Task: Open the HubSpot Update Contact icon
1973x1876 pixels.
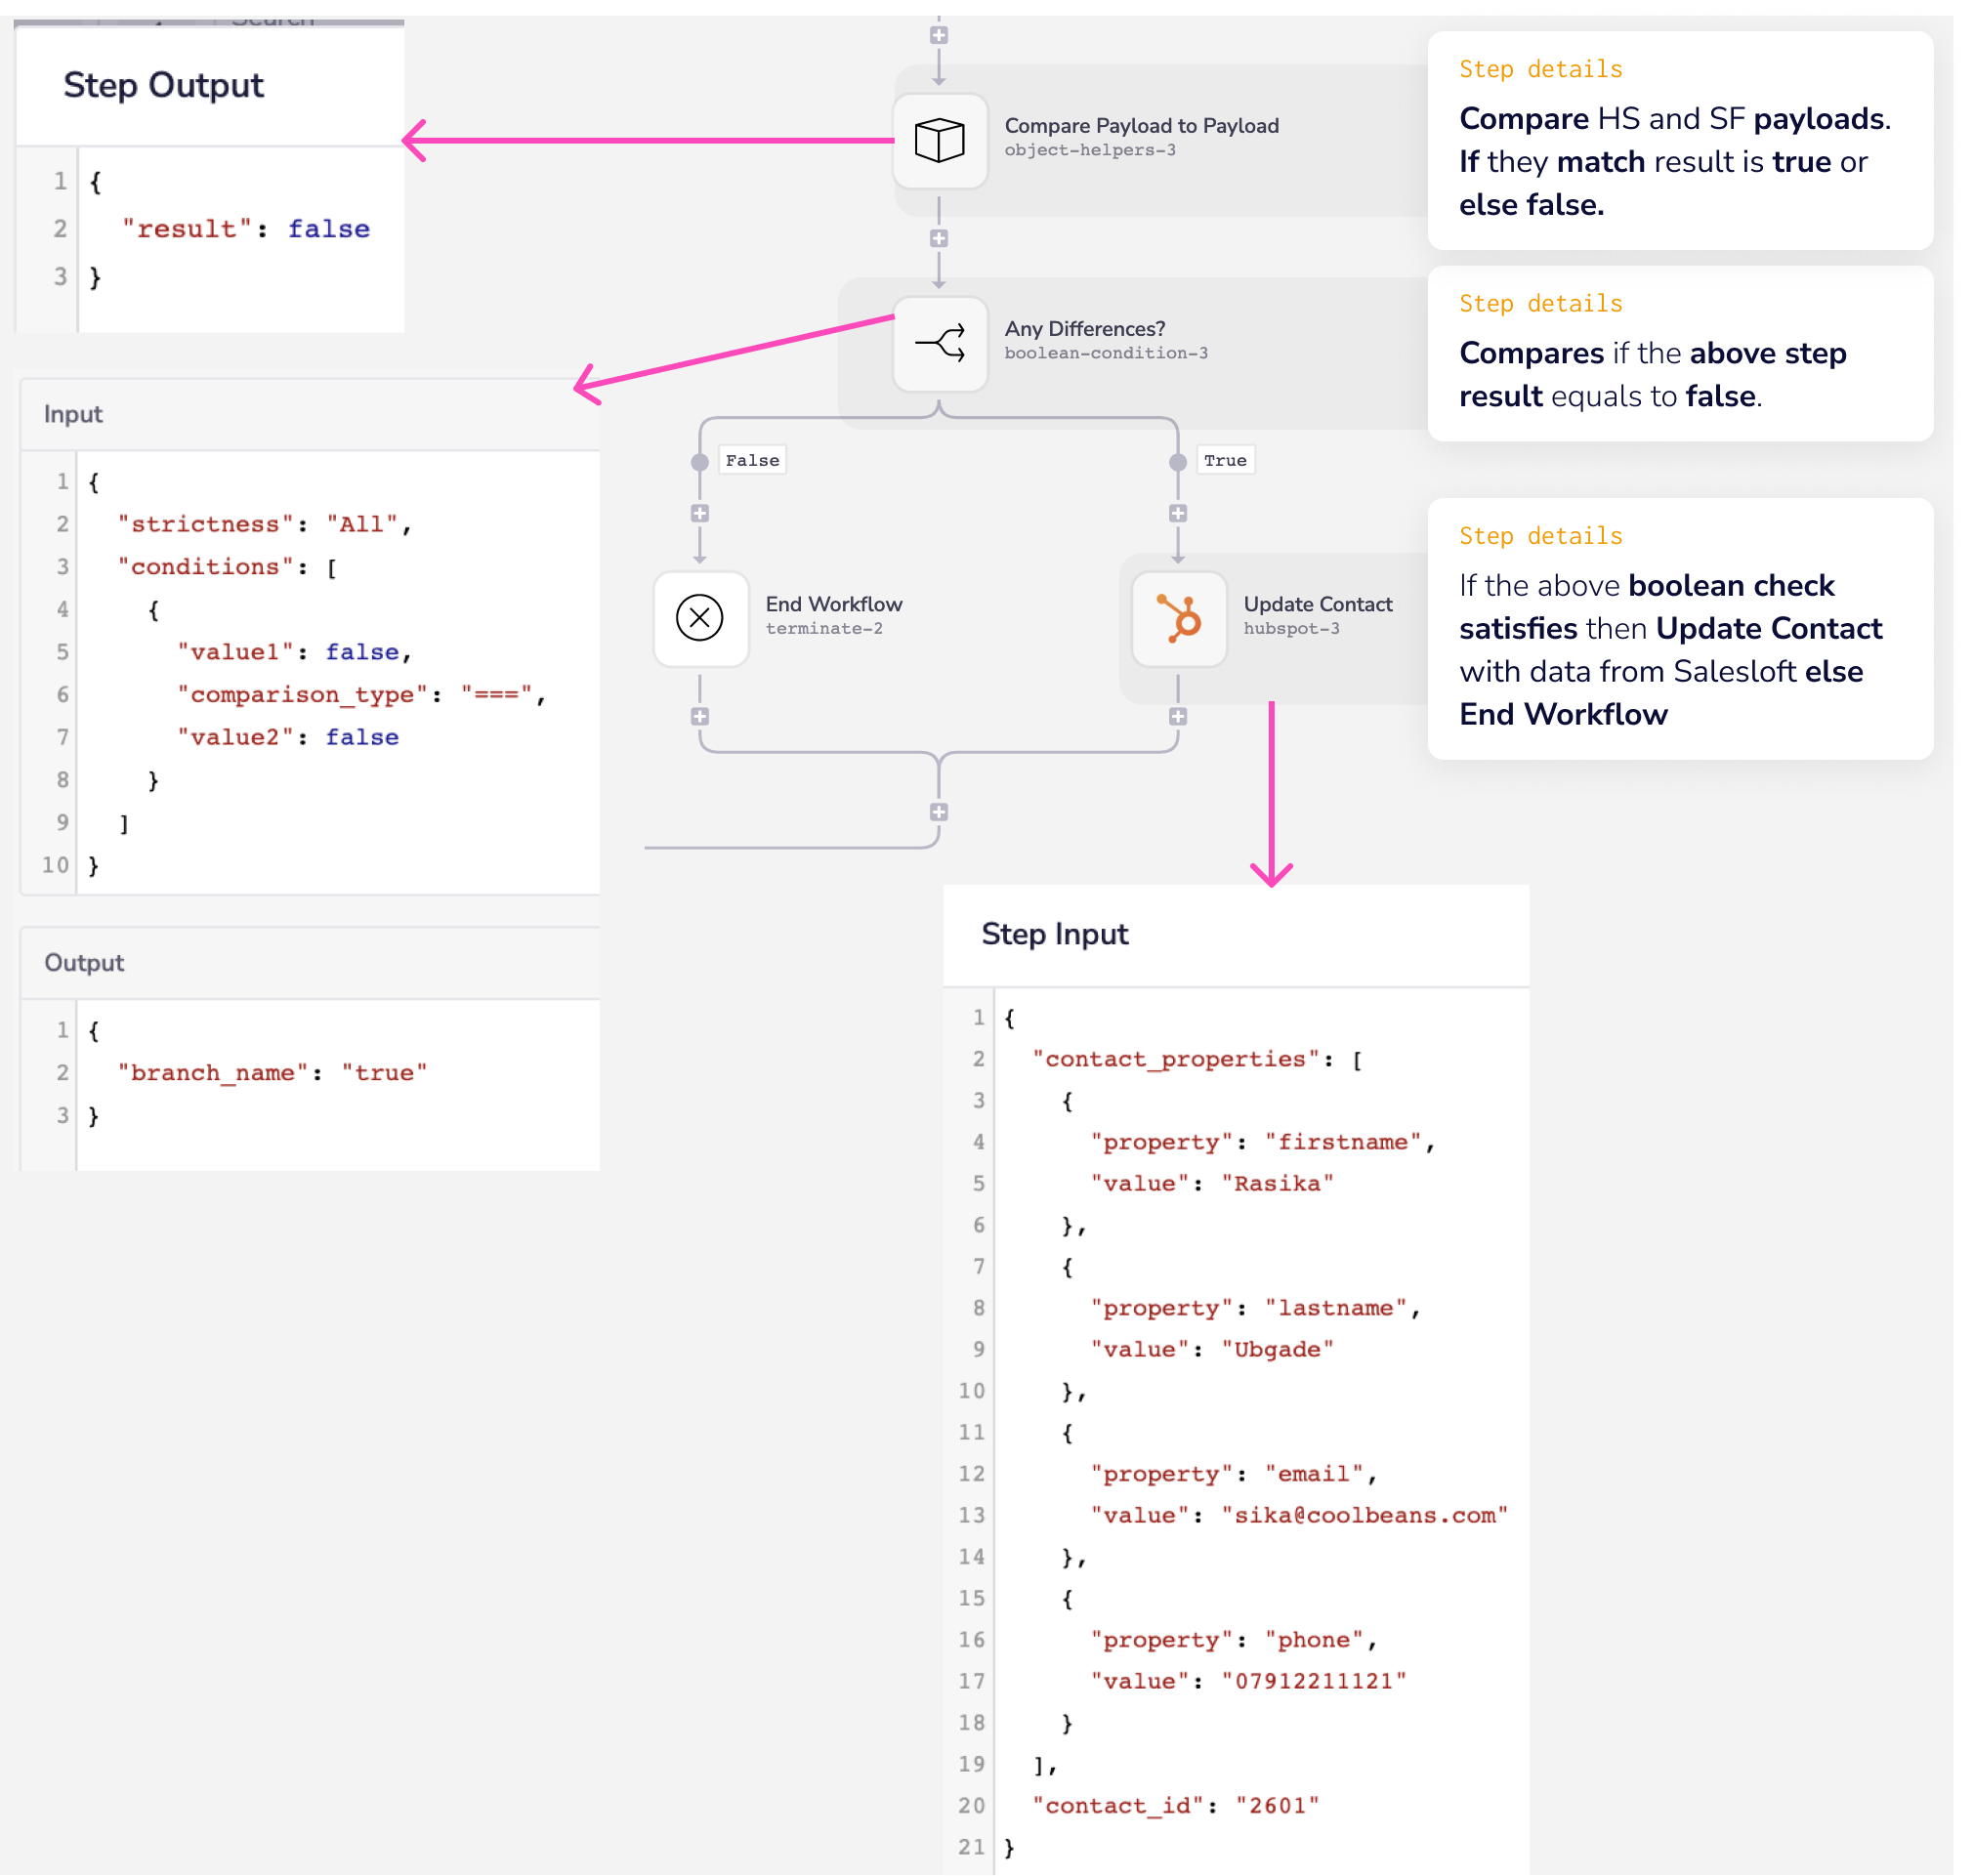Action: [1178, 617]
